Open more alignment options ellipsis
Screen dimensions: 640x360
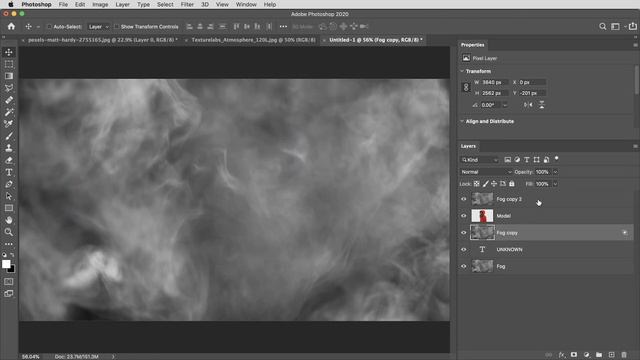pos(283,27)
